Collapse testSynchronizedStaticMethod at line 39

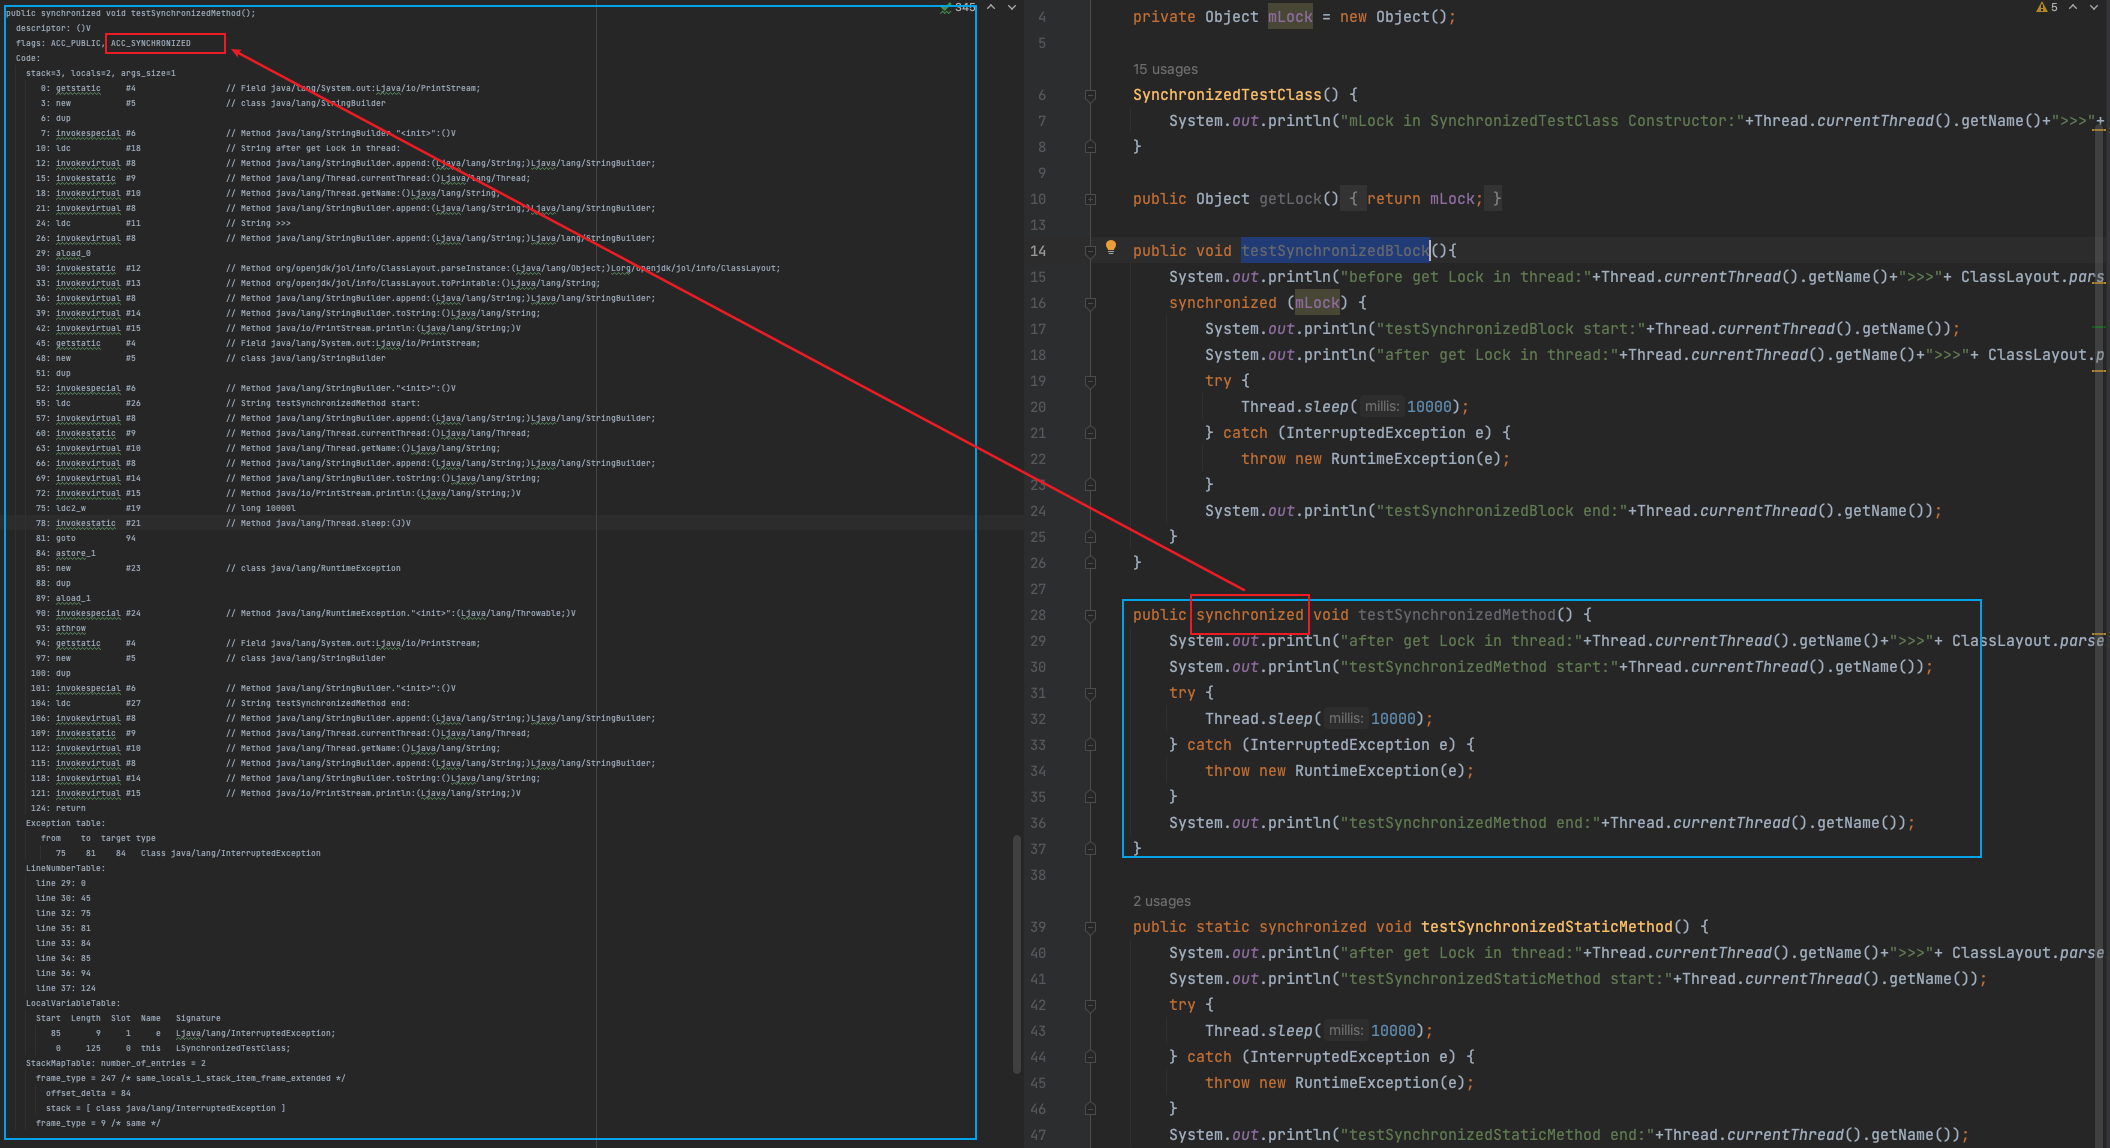[1090, 928]
